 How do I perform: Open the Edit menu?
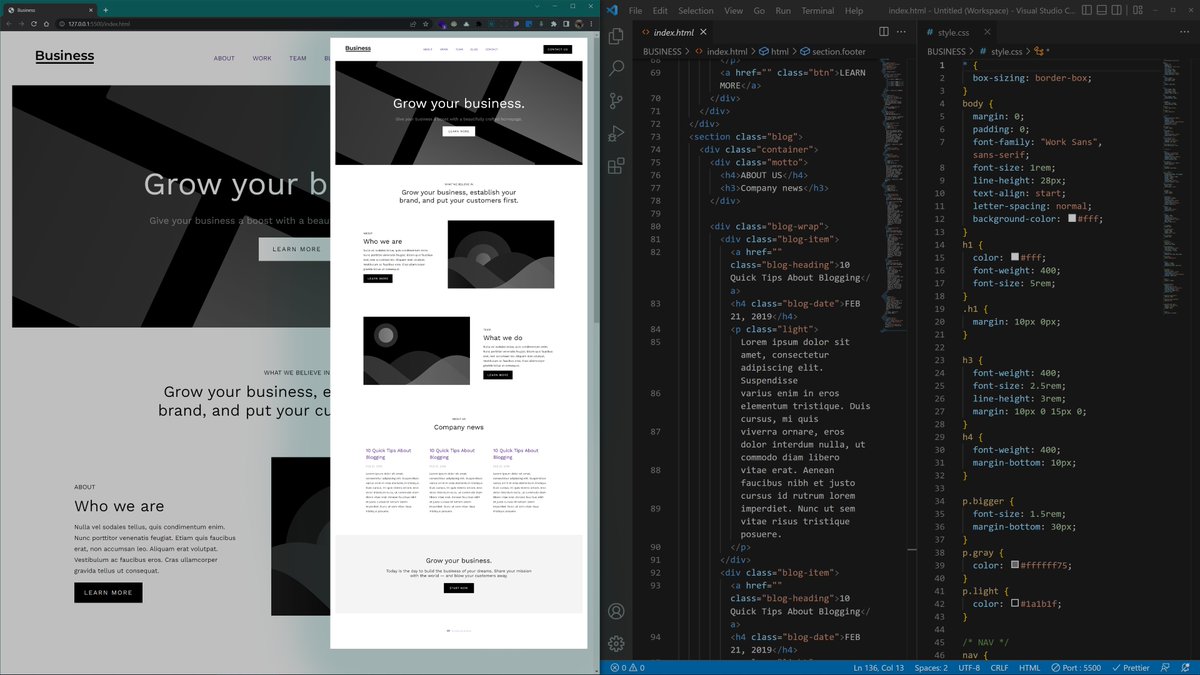(660, 10)
